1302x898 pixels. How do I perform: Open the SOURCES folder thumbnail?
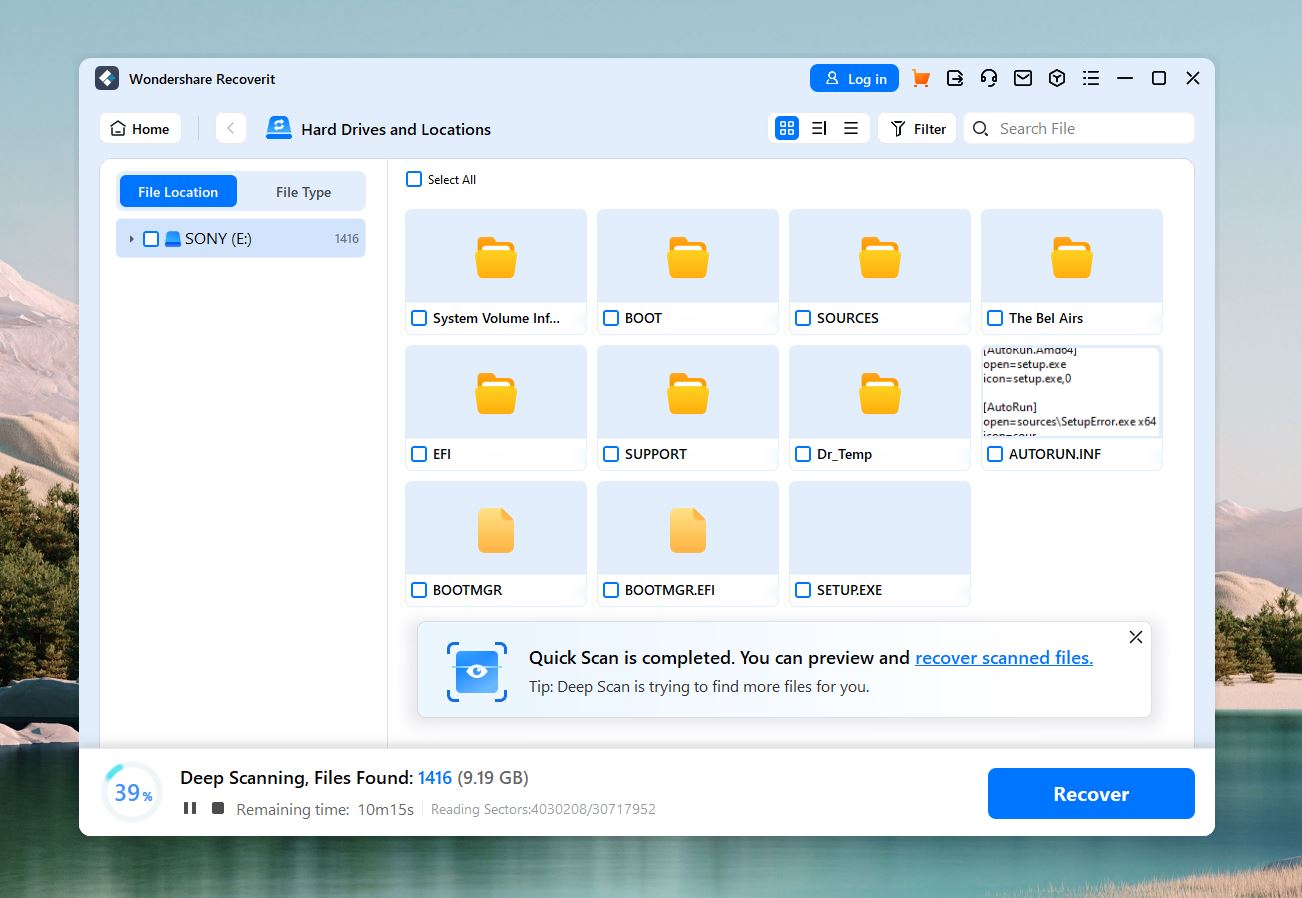pos(880,257)
